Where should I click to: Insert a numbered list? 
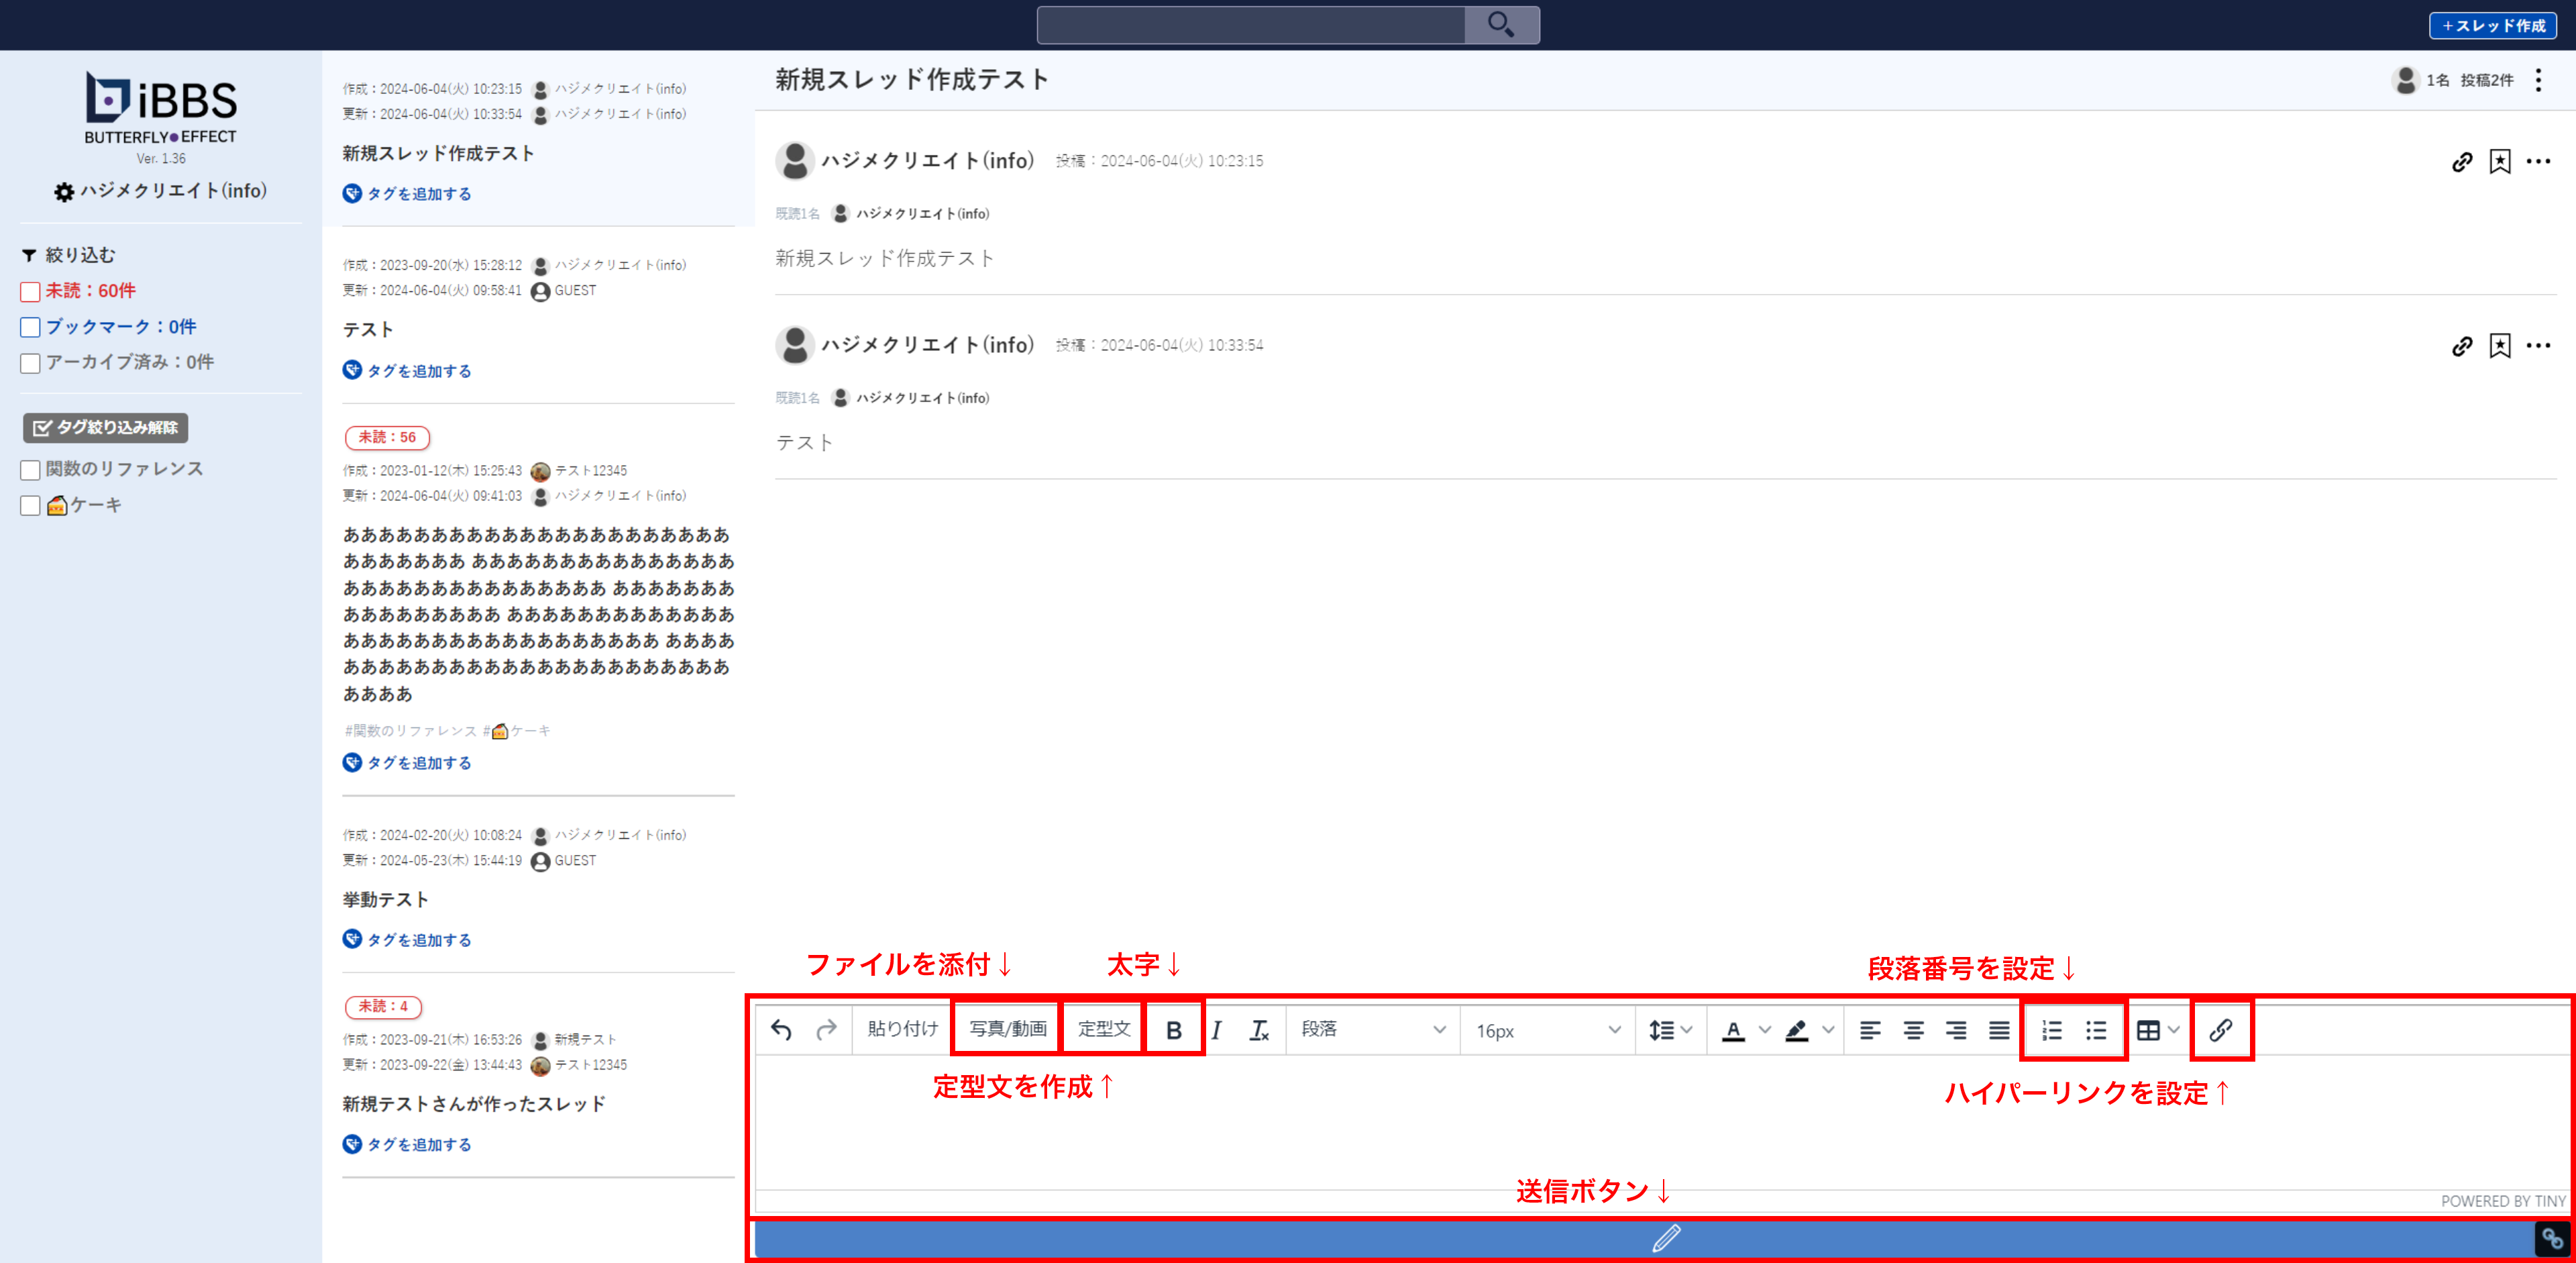click(2051, 1030)
